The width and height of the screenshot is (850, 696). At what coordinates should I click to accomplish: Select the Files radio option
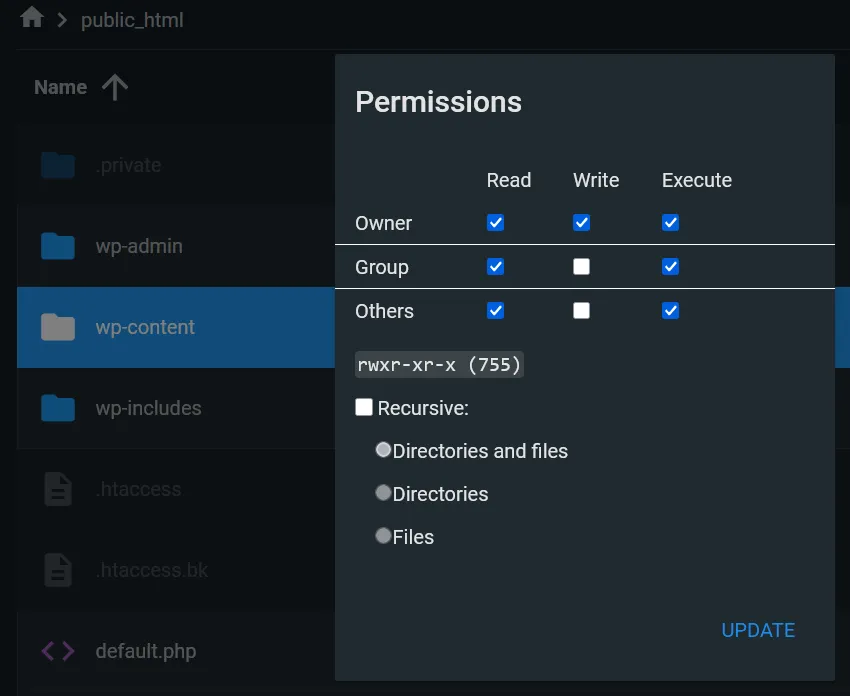click(x=383, y=535)
